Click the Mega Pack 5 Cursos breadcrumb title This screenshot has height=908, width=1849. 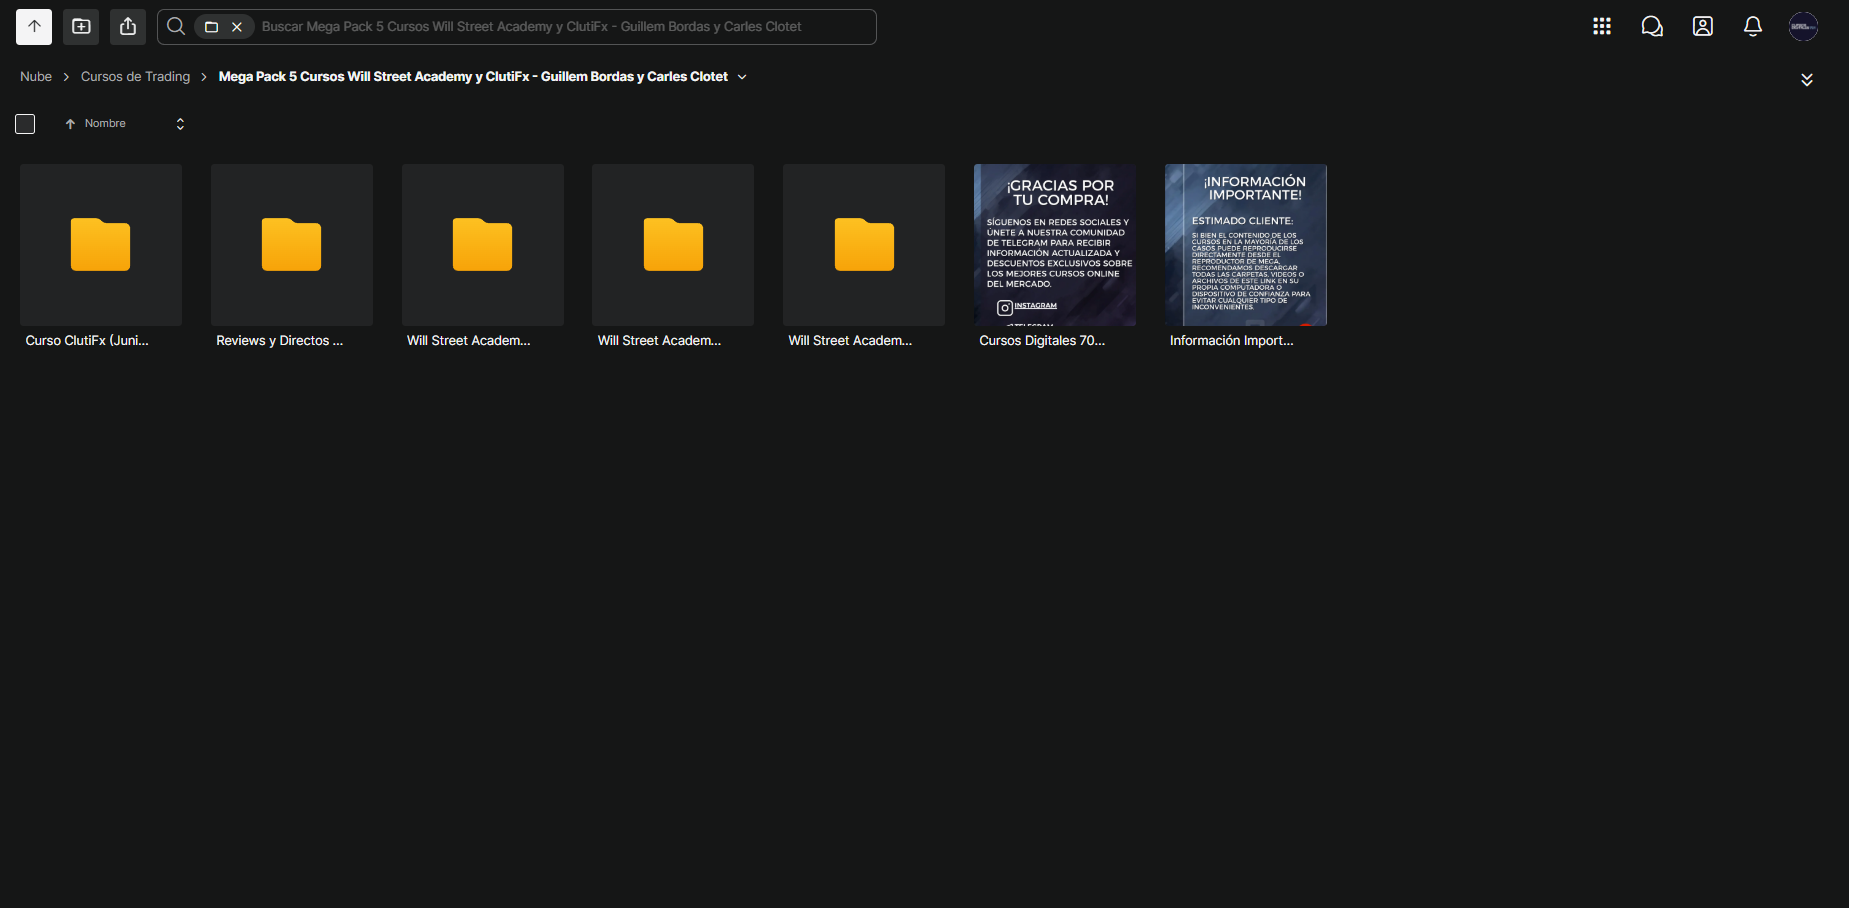coord(473,77)
